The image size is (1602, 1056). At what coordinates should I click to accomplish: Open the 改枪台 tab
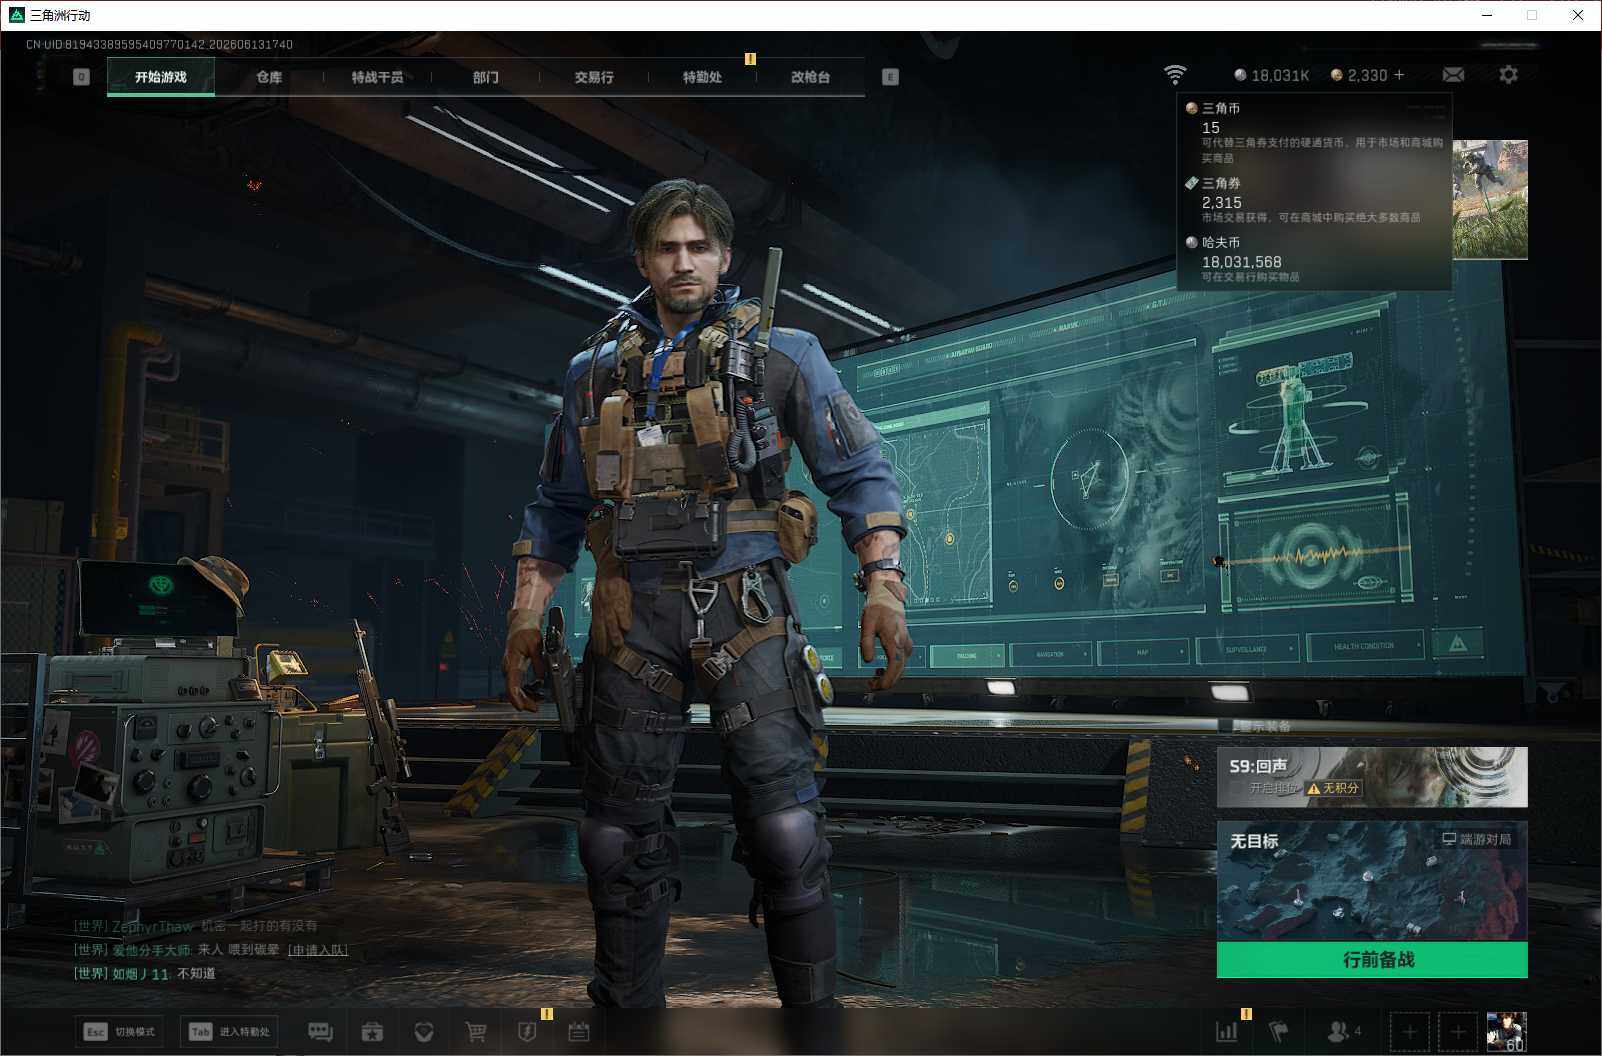[810, 77]
